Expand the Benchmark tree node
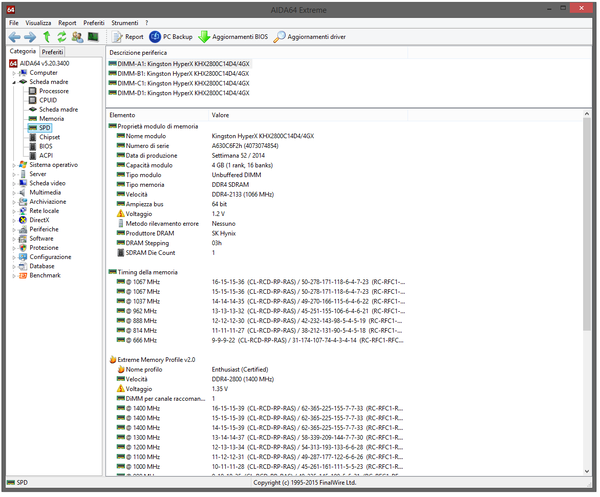The height and width of the screenshot is (497, 600). pyautogui.click(x=13, y=276)
